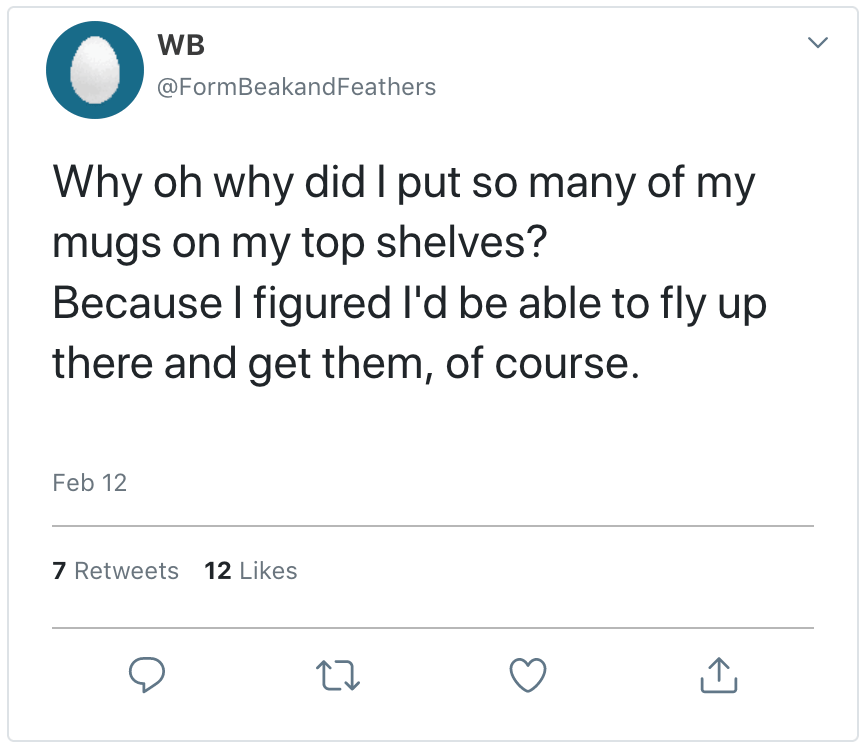Click the bold number 7 before Retweets

pyautogui.click(x=59, y=571)
